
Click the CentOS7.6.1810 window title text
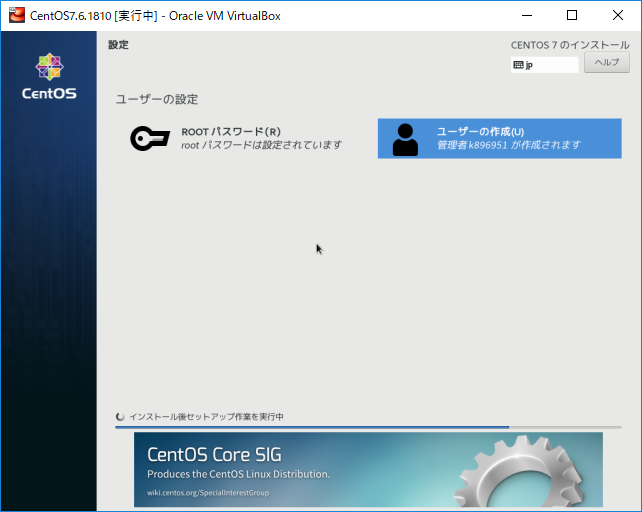155,16
